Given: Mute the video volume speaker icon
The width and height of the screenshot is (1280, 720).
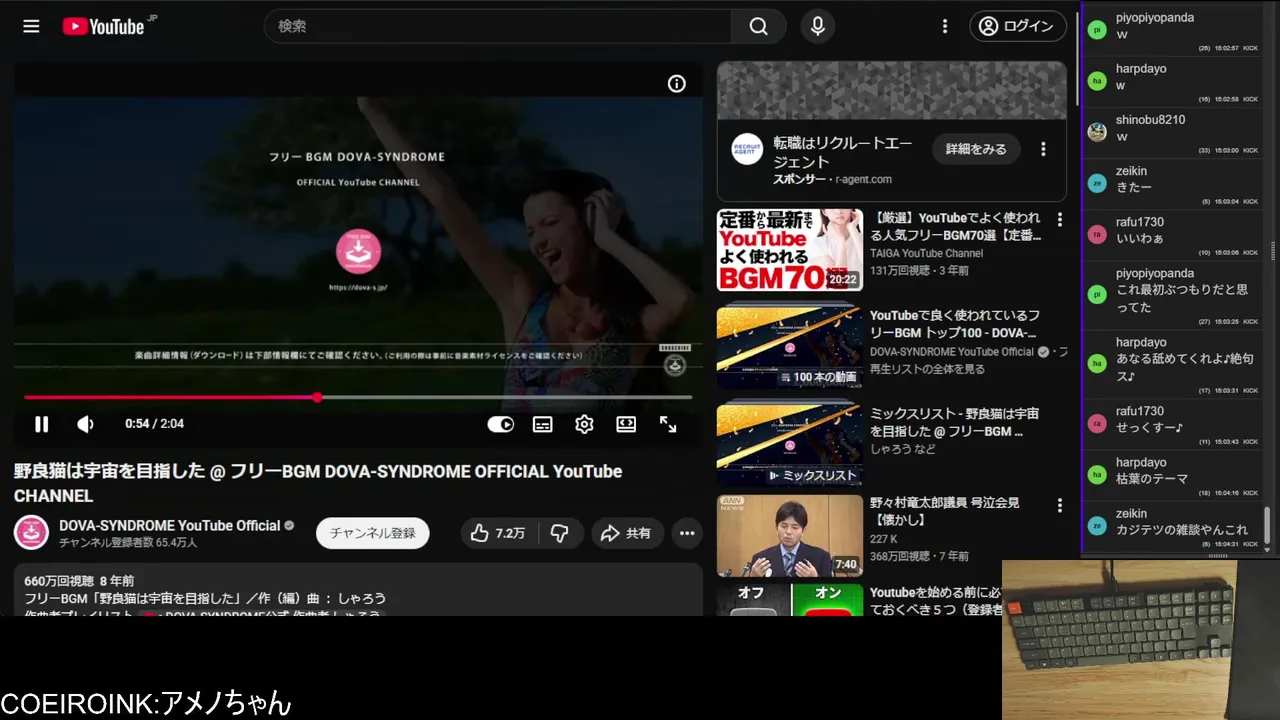Looking at the screenshot, I should [86, 424].
